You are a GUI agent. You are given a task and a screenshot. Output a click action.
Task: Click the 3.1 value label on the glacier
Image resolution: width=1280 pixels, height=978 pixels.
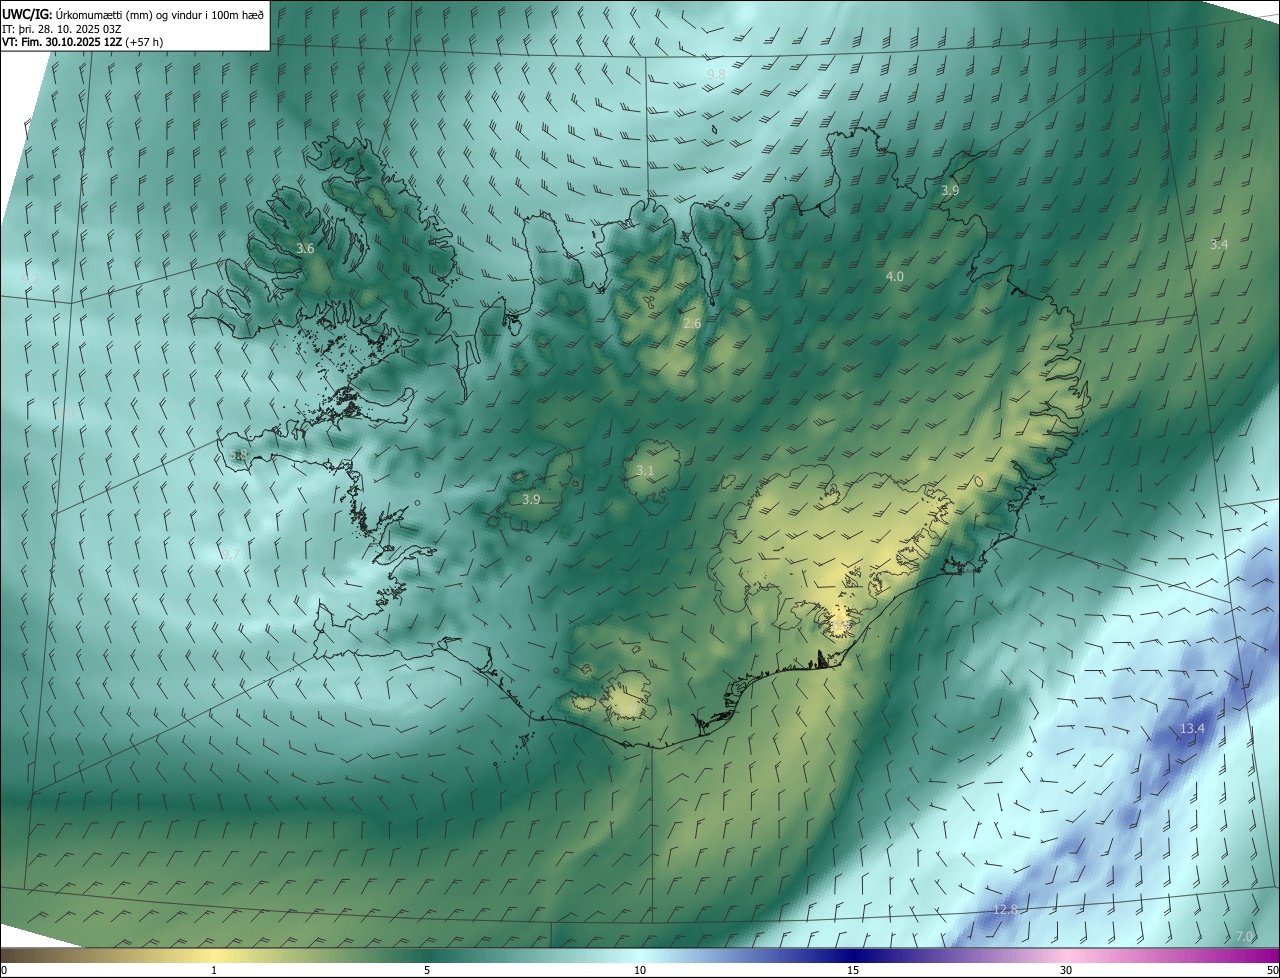(x=645, y=470)
